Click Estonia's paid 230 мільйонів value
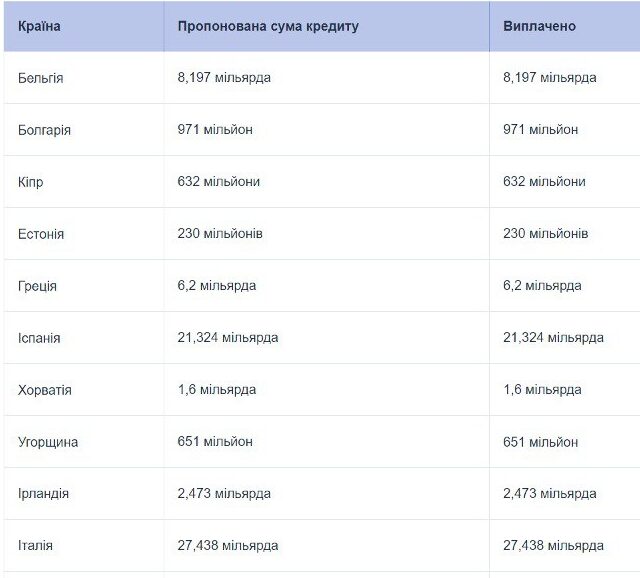 click(x=545, y=233)
